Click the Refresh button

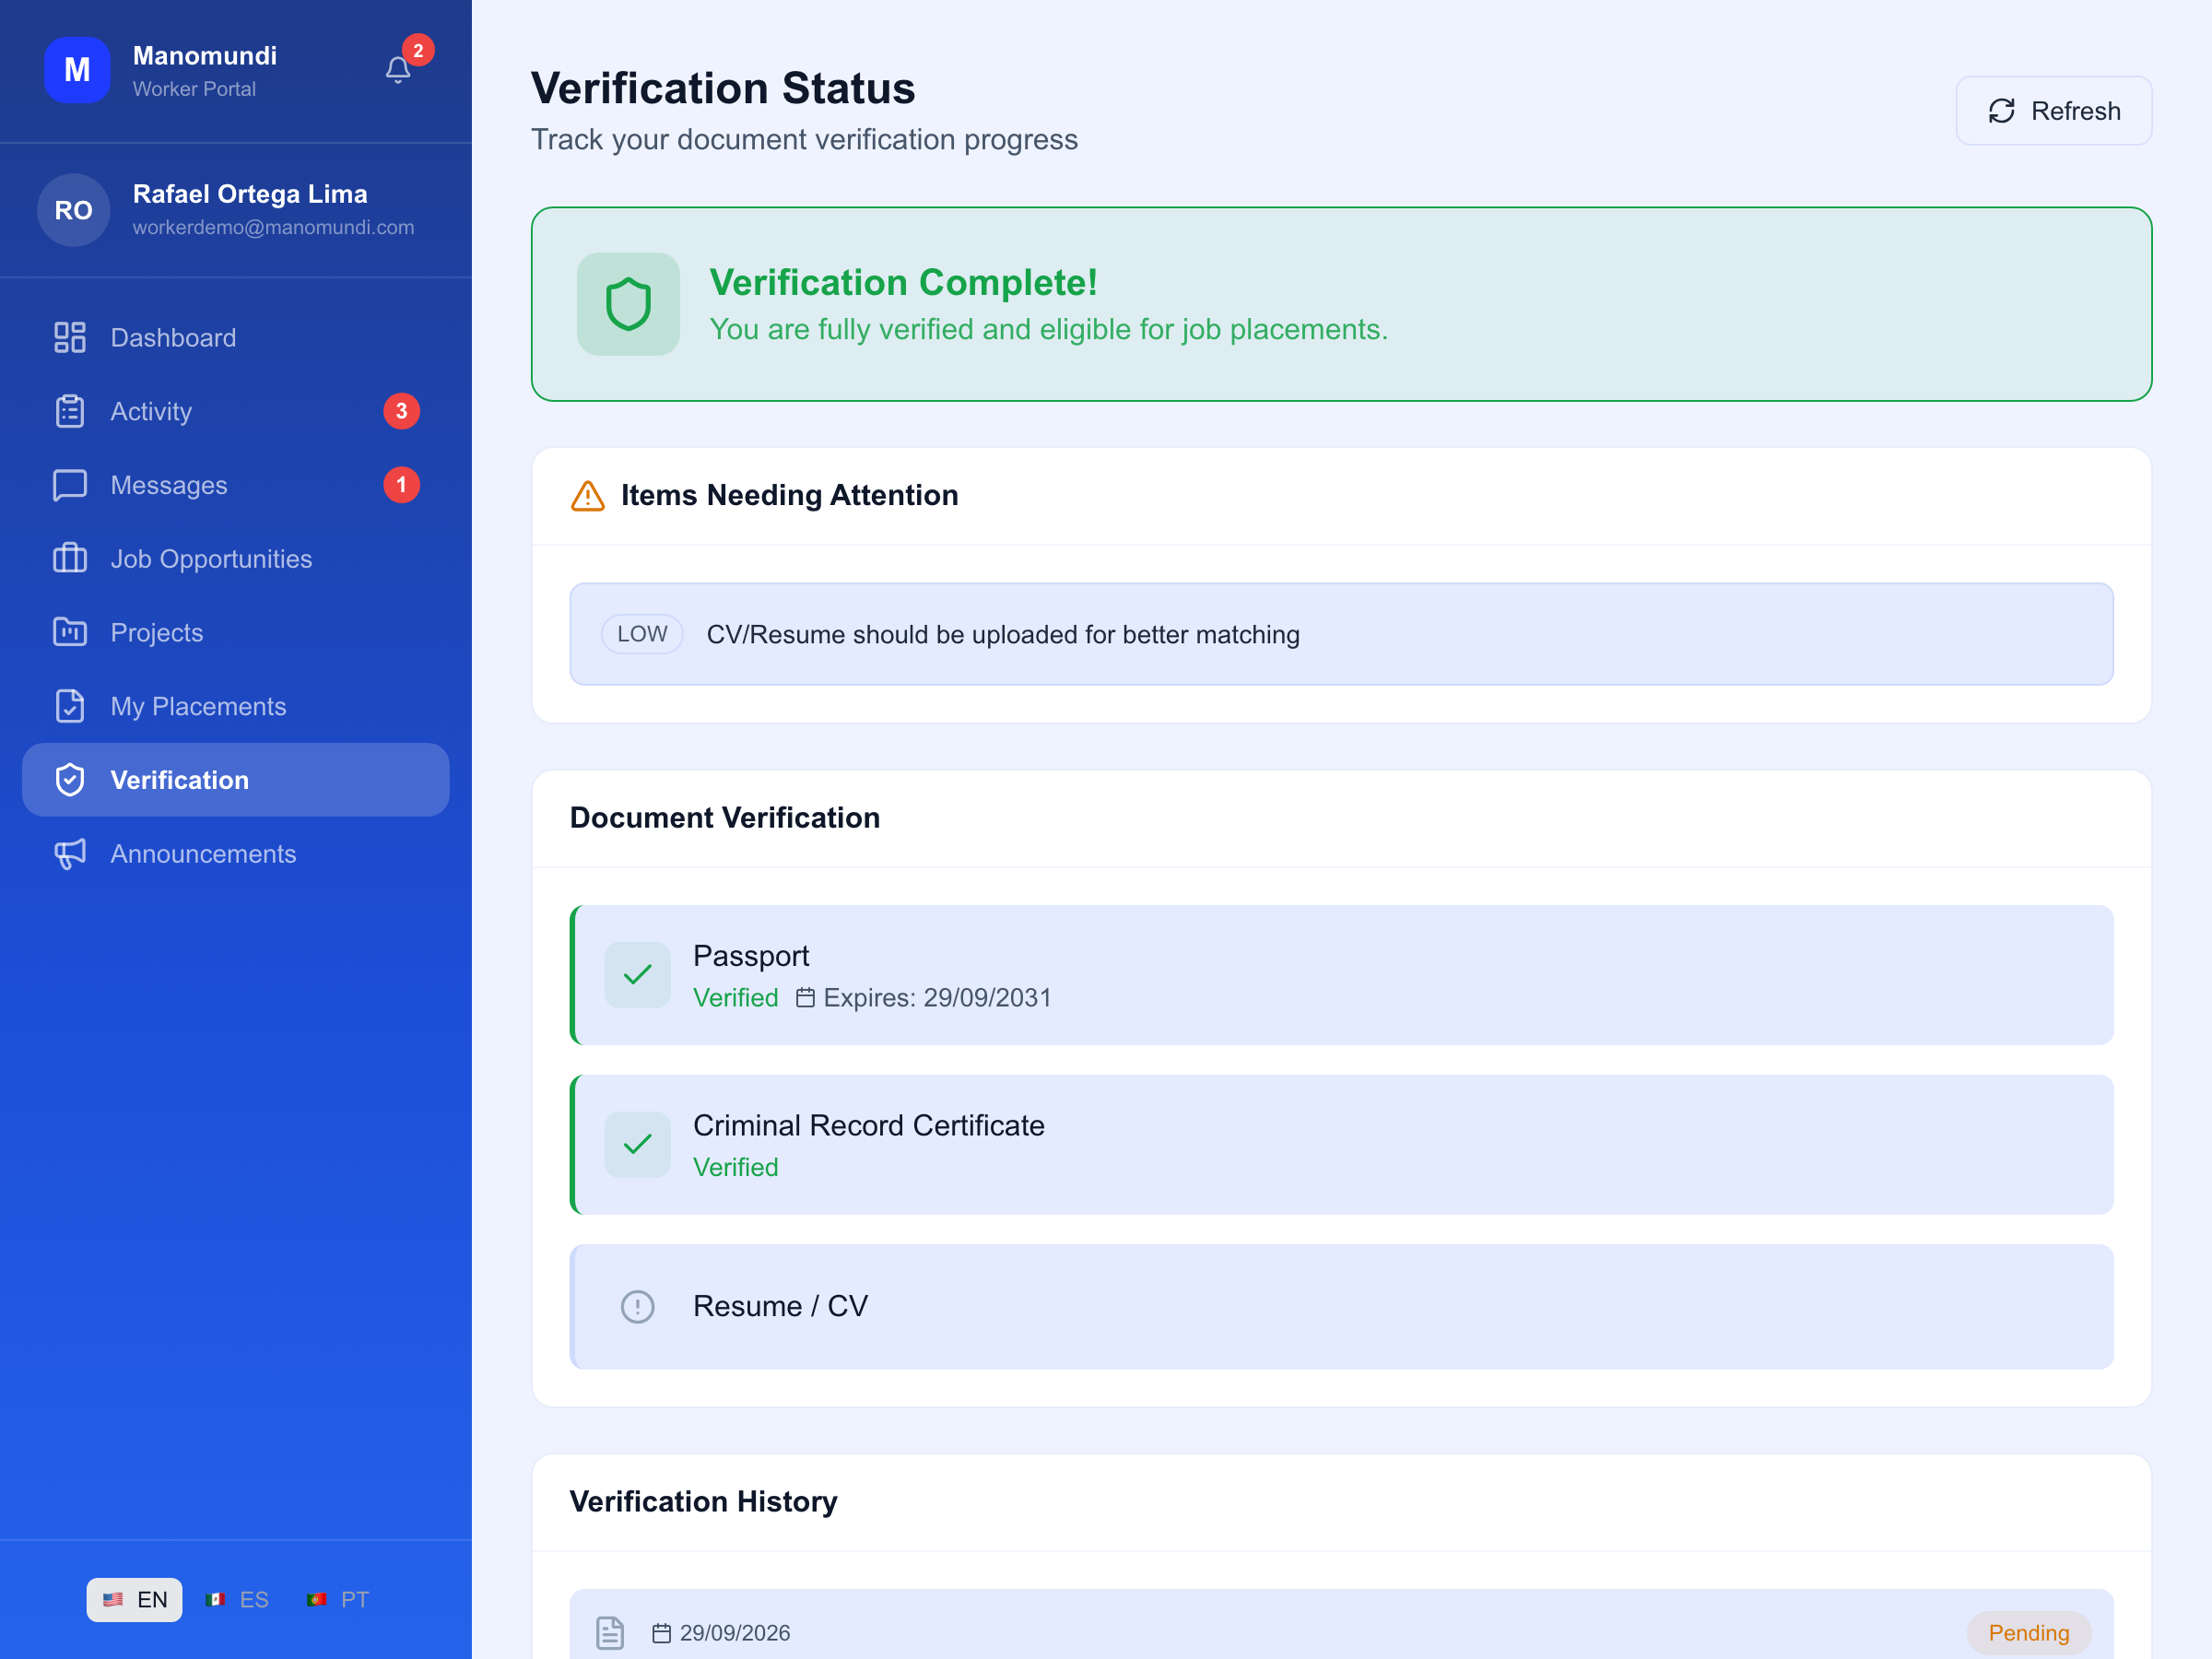click(2054, 111)
